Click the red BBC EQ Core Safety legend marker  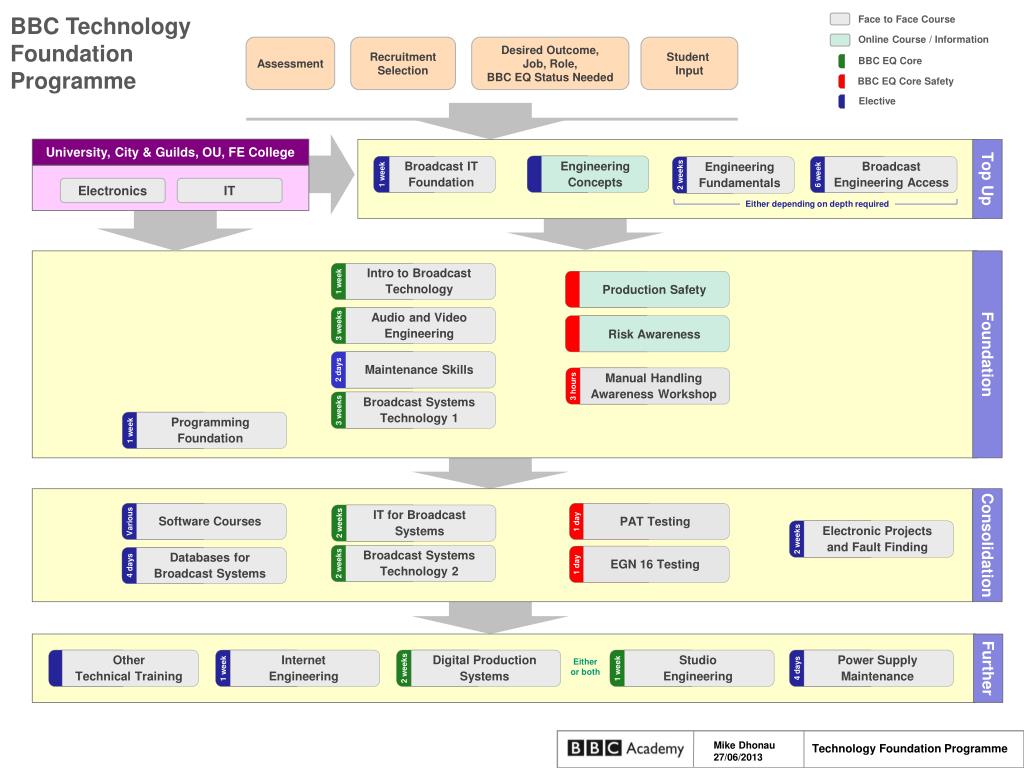[x=842, y=81]
